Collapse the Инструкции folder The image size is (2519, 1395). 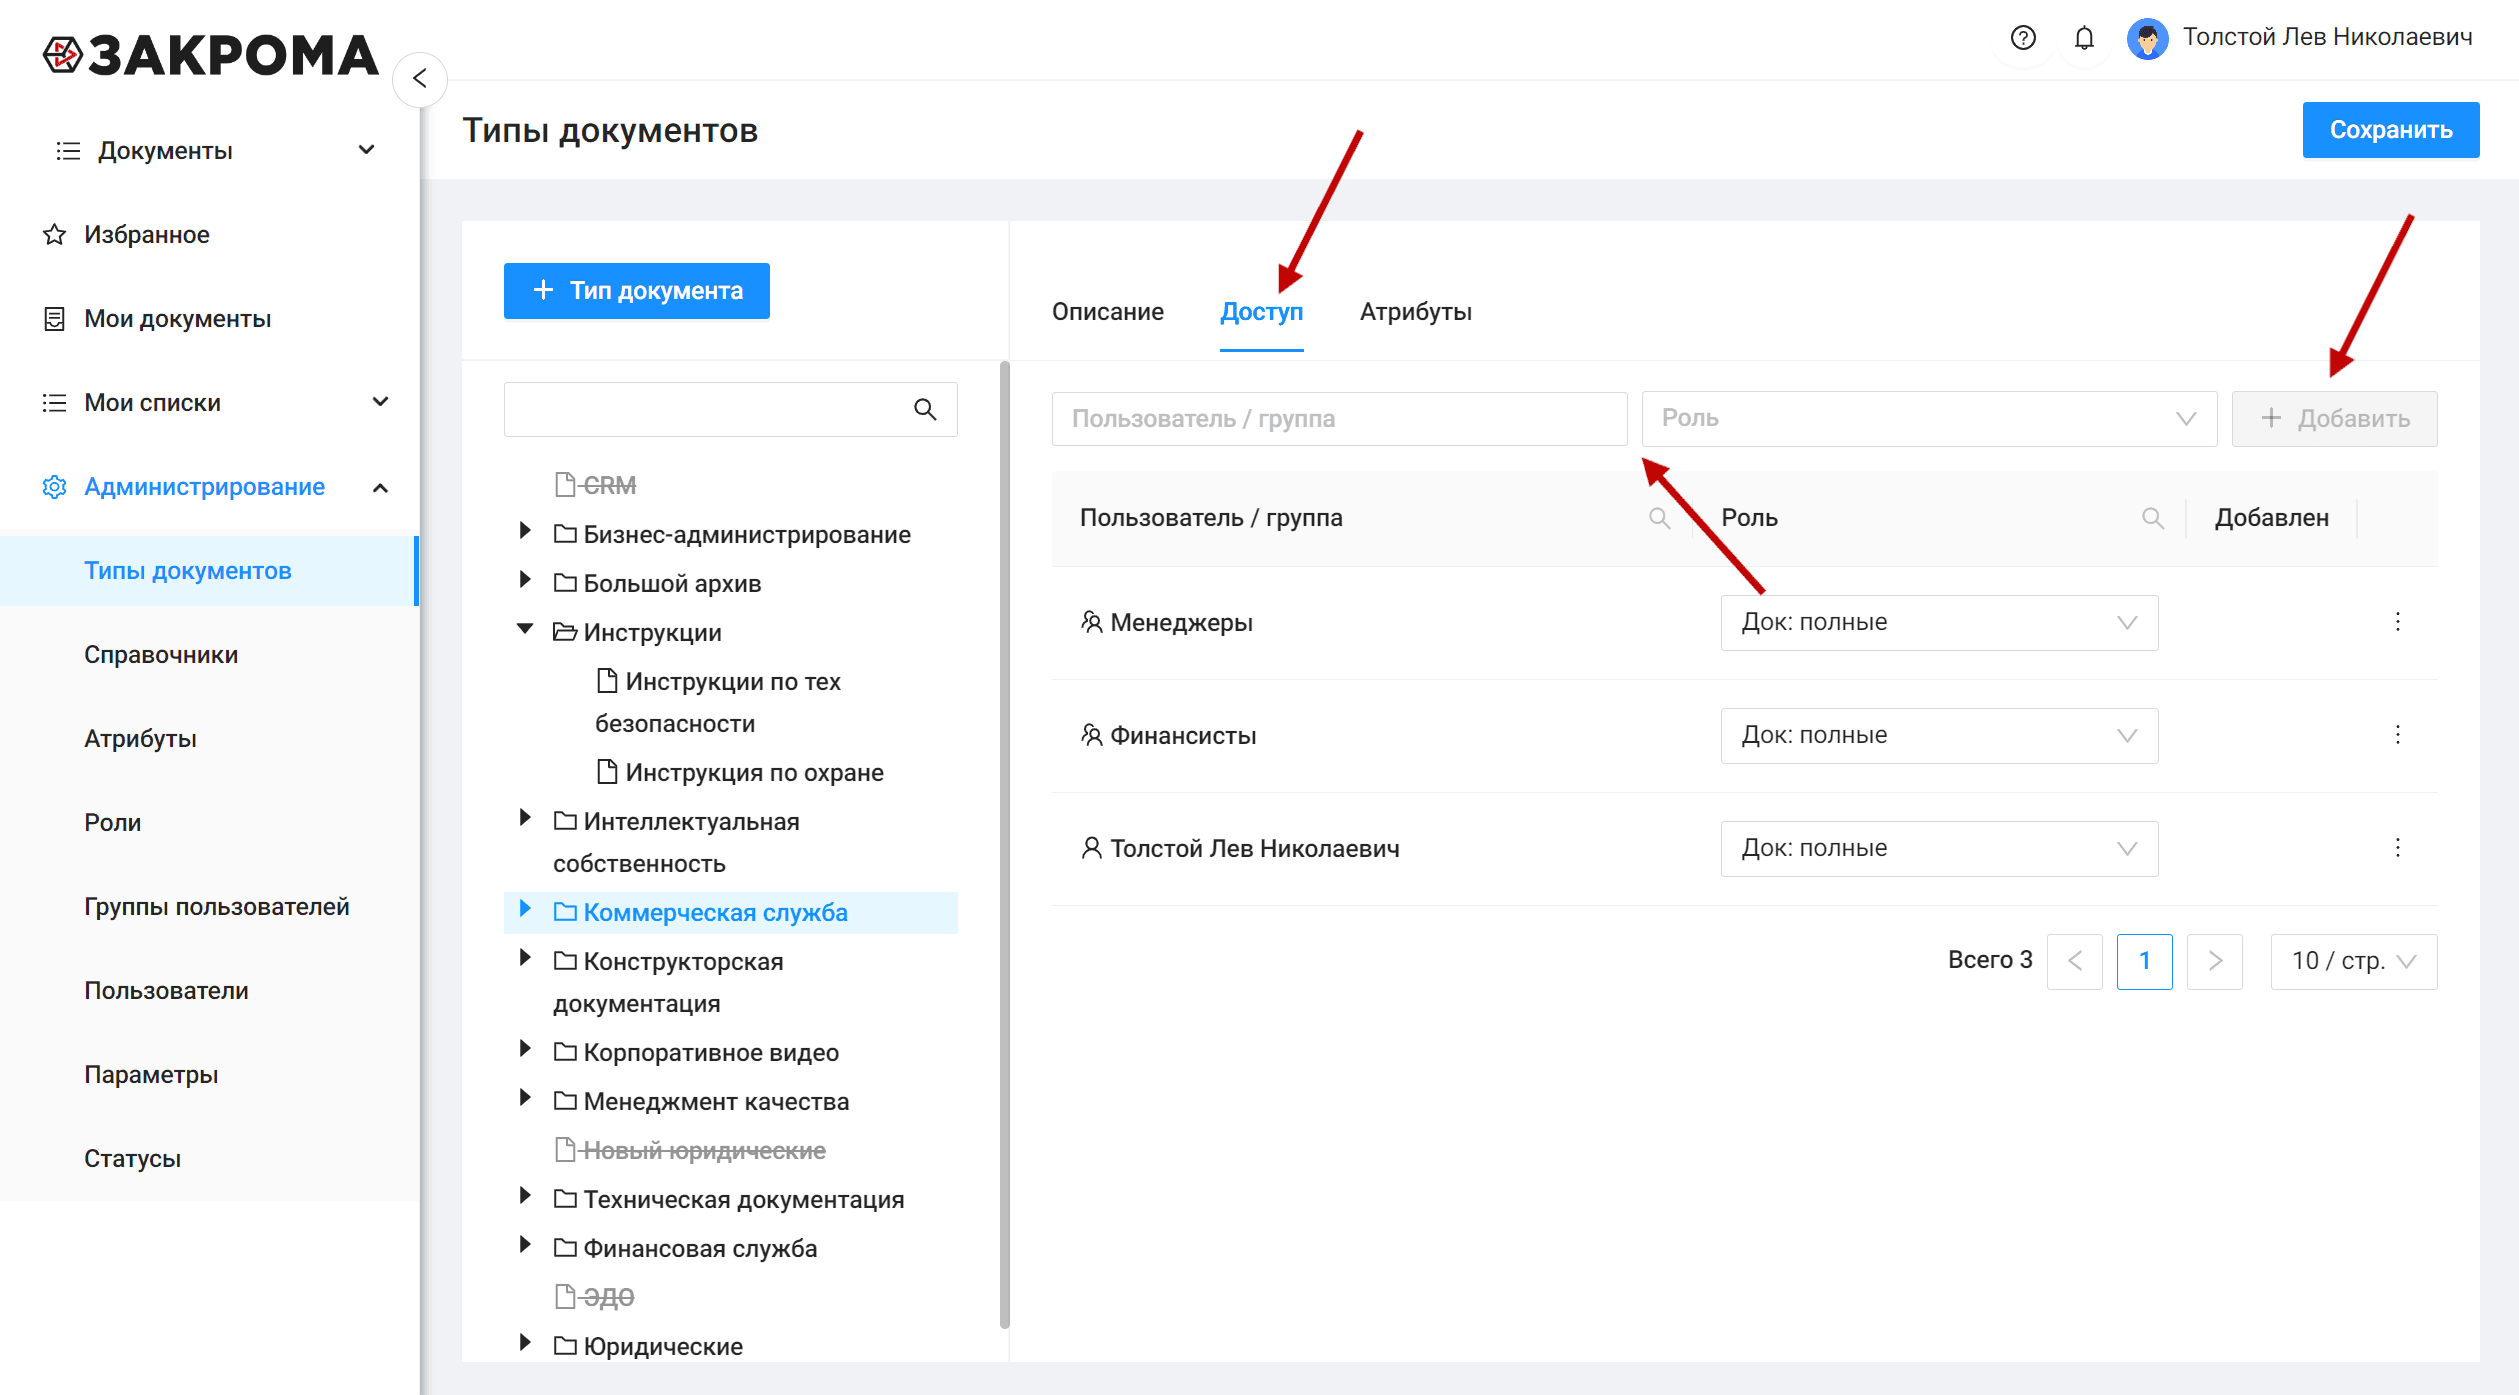click(524, 629)
